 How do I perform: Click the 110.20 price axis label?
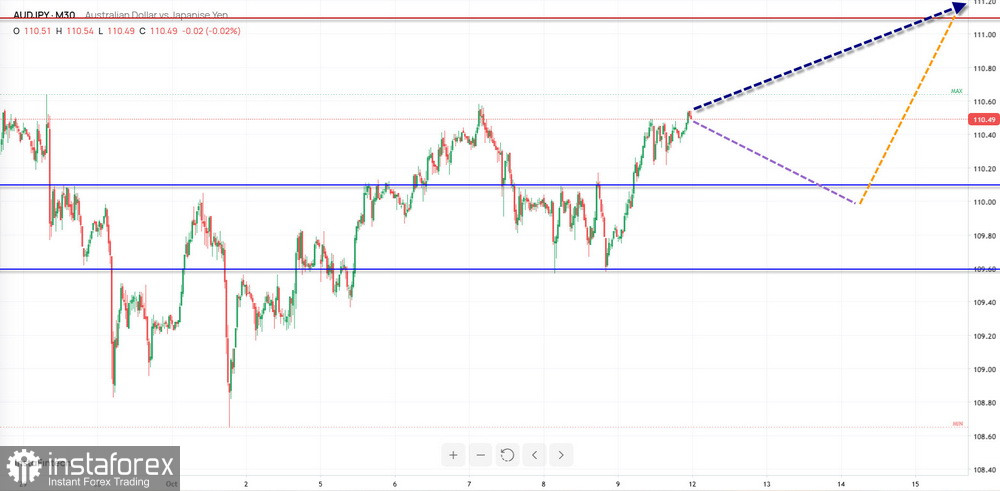tap(984, 169)
